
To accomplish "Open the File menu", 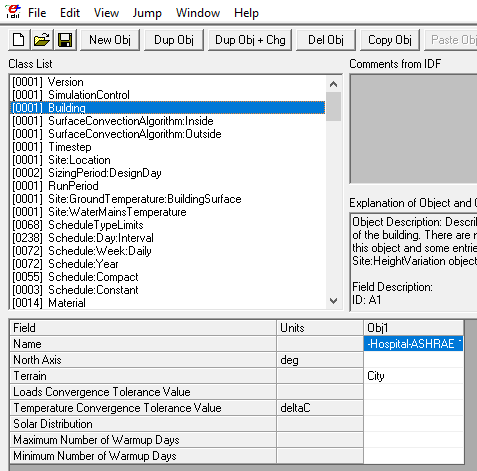I will pos(37,13).
